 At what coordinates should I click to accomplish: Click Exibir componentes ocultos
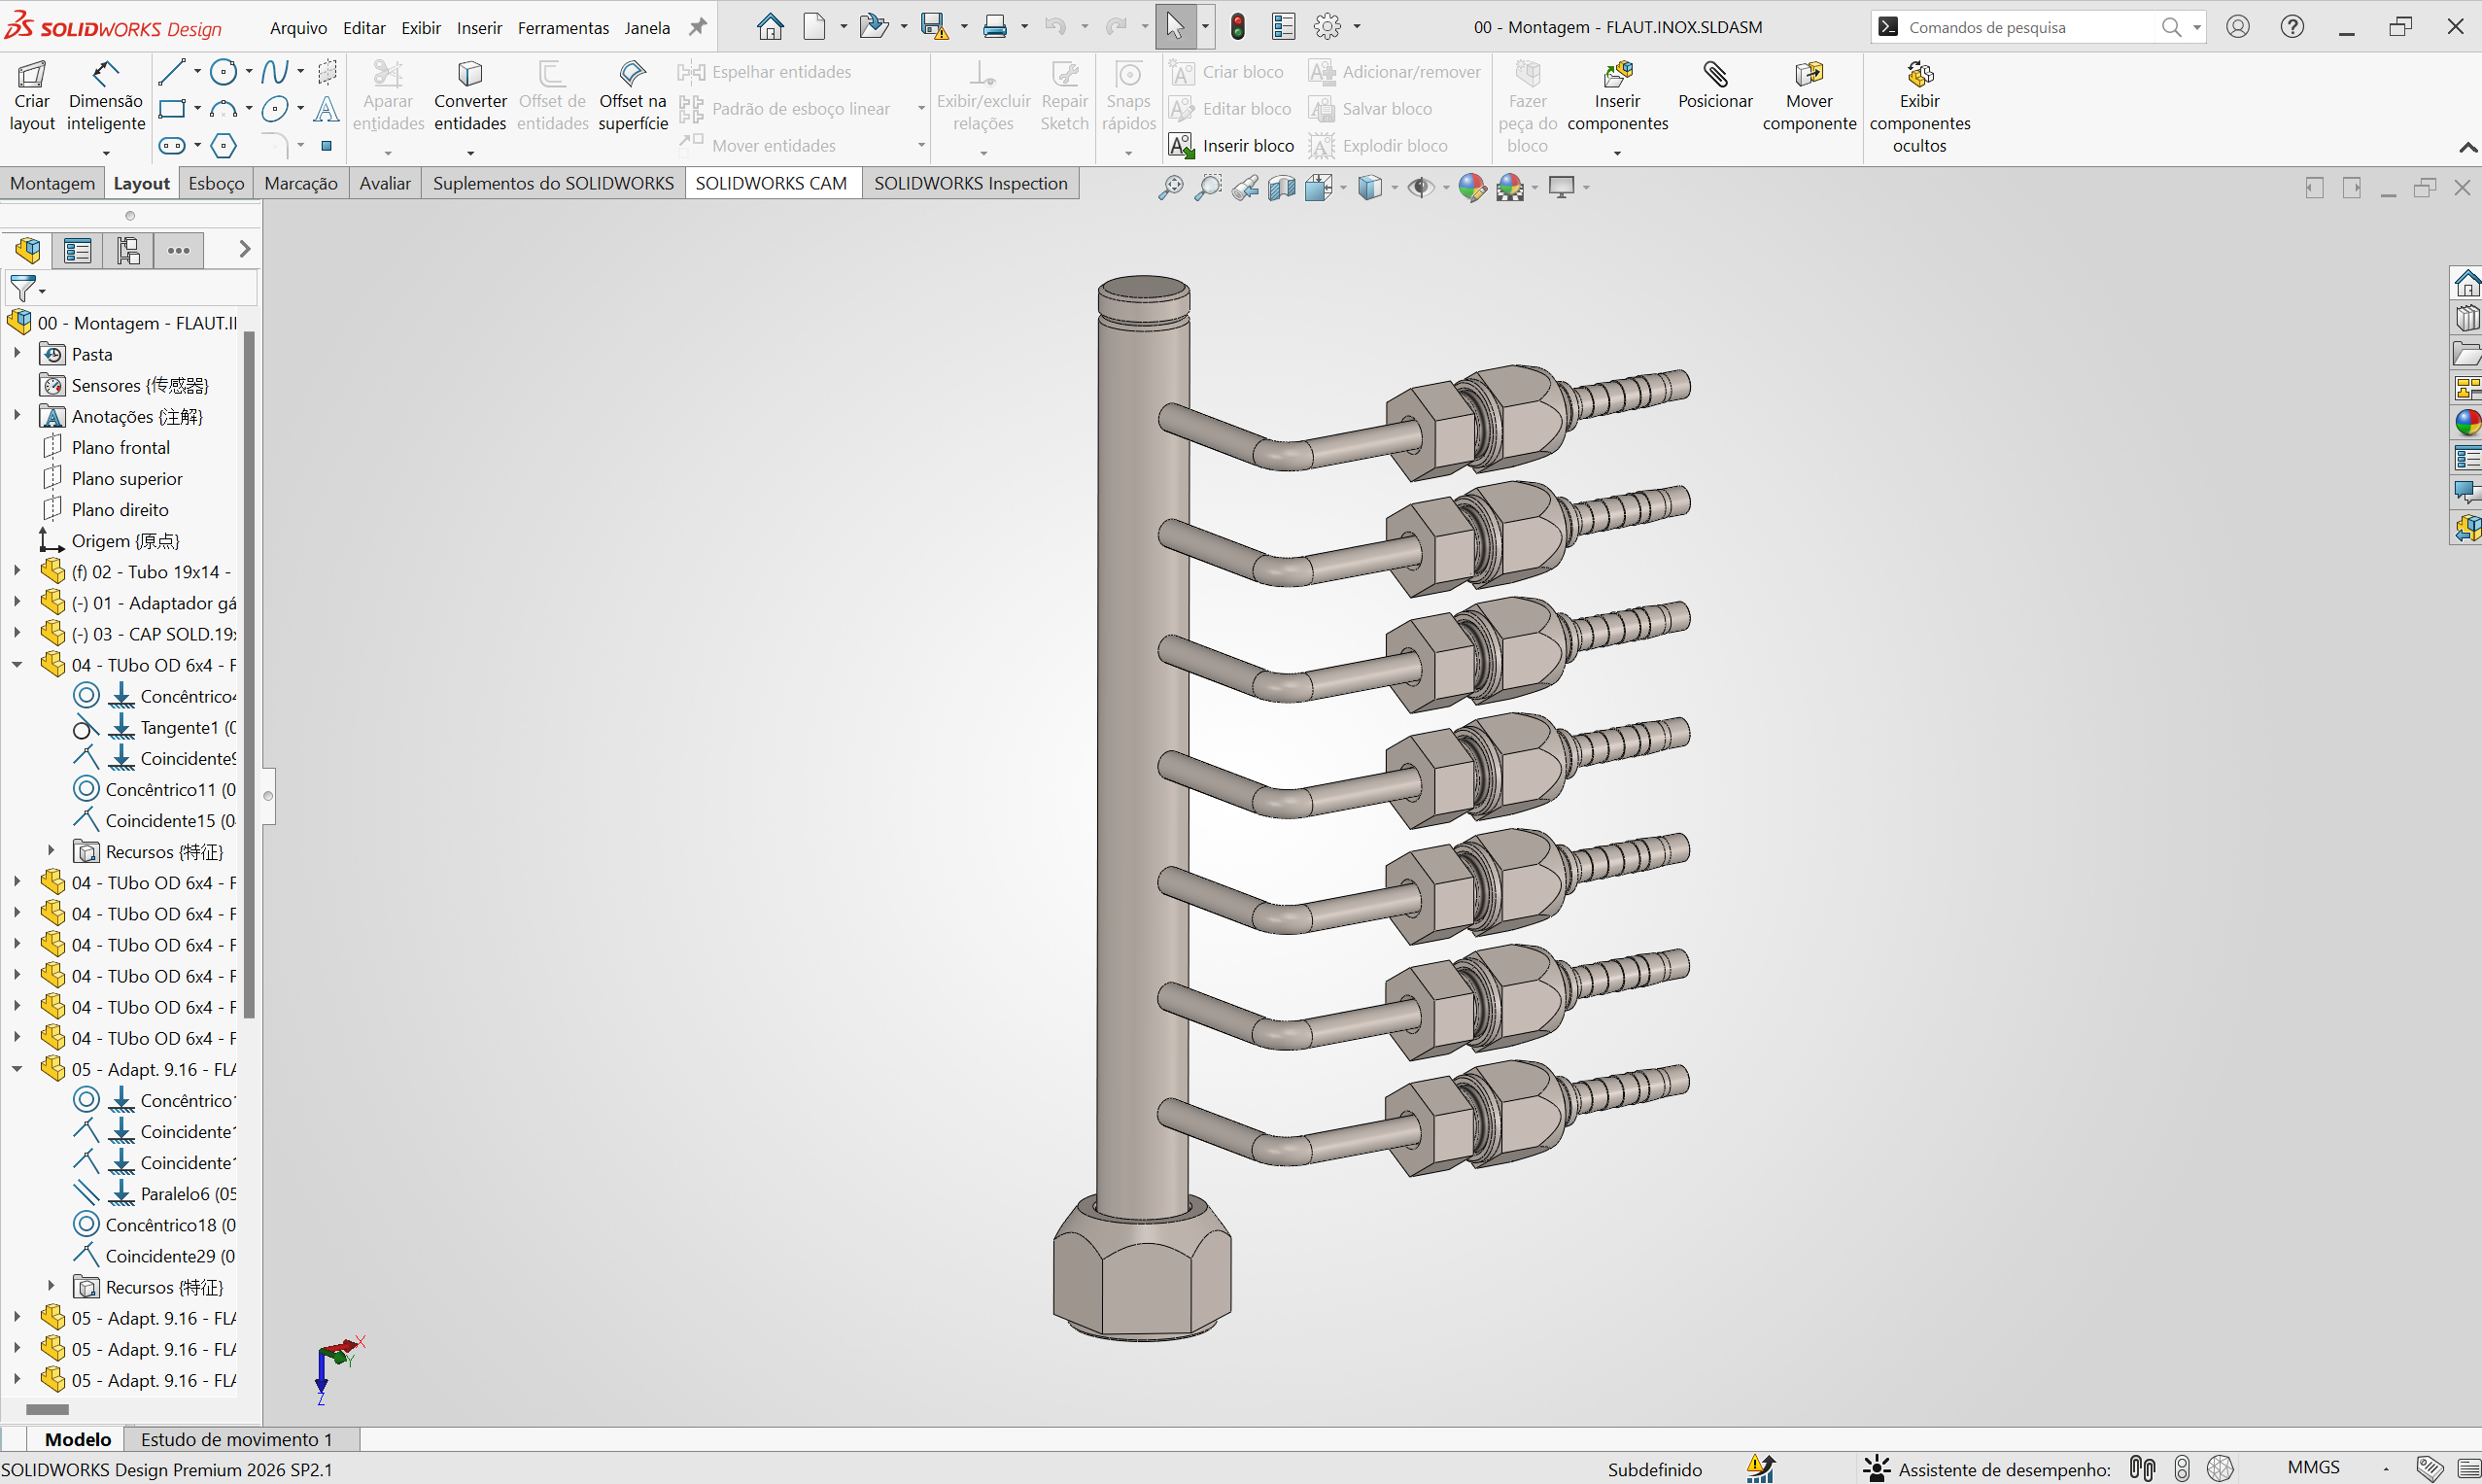point(1919,107)
